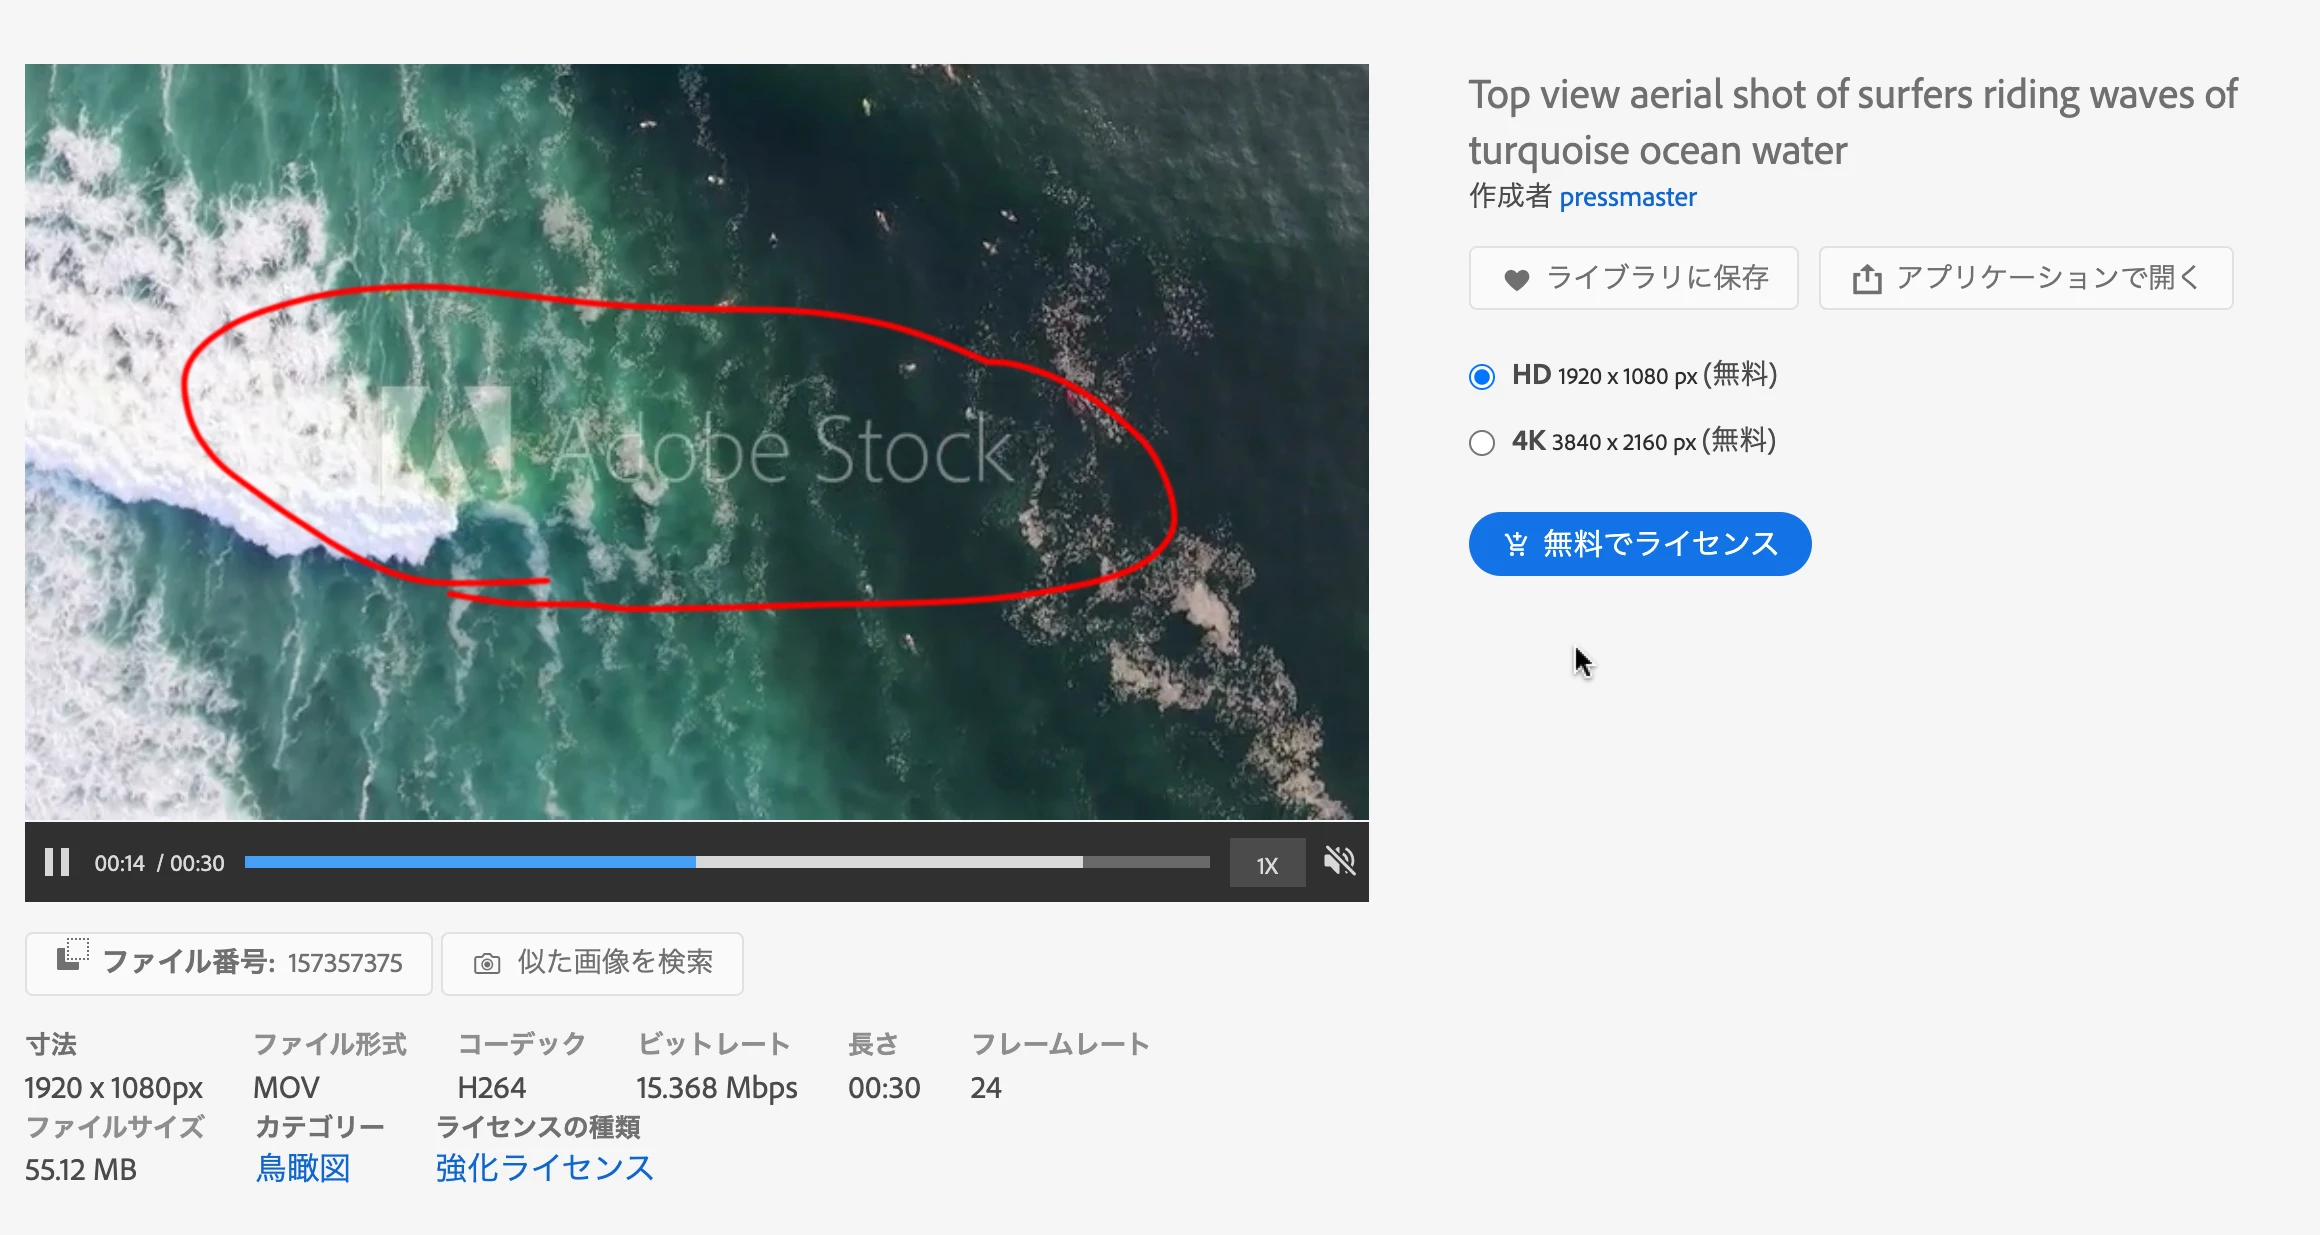The width and height of the screenshot is (2320, 1235).
Task: Open the 強化ライセンス license type link
Action: click(544, 1168)
